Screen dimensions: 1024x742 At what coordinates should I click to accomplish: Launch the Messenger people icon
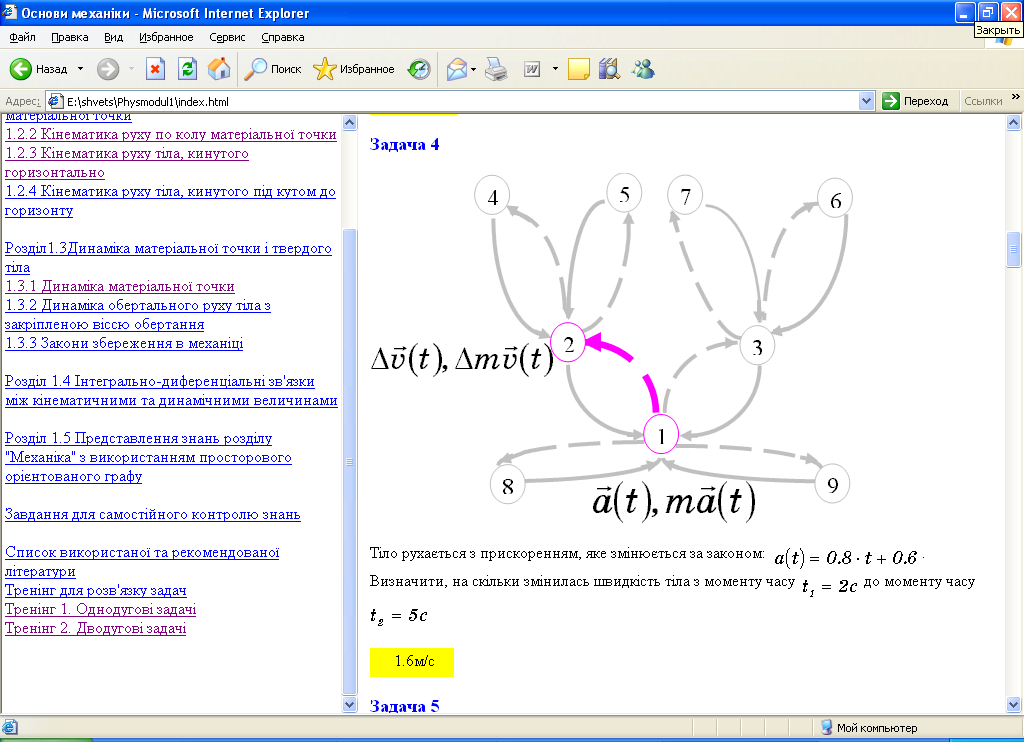tap(643, 69)
